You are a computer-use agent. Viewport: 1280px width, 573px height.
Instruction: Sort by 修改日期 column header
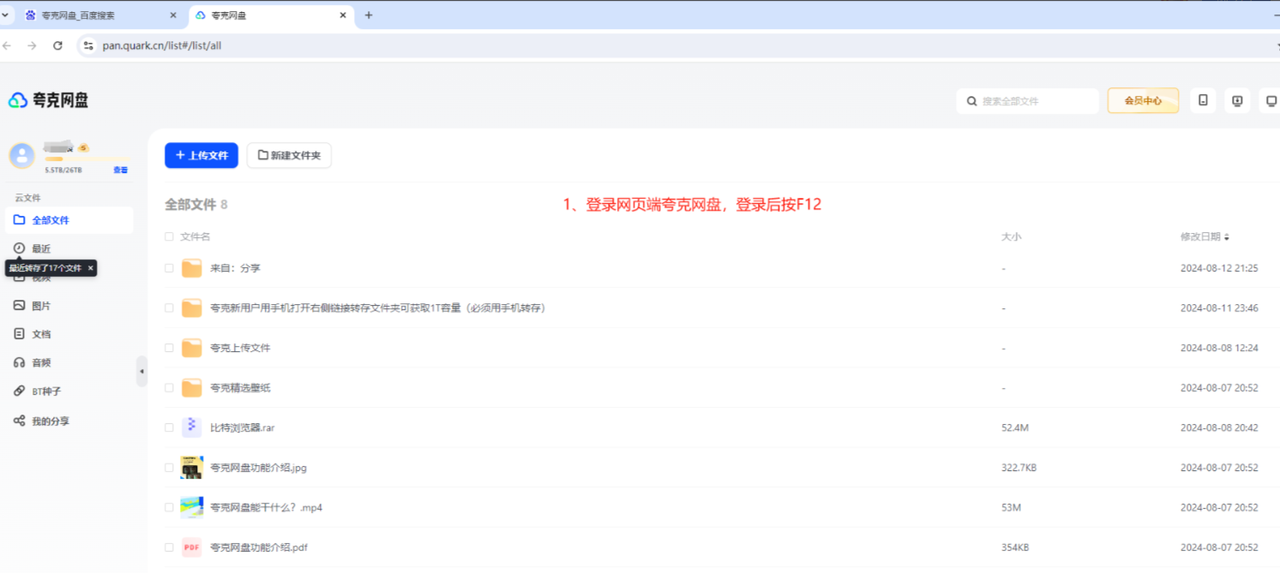[x=1205, y=237]
